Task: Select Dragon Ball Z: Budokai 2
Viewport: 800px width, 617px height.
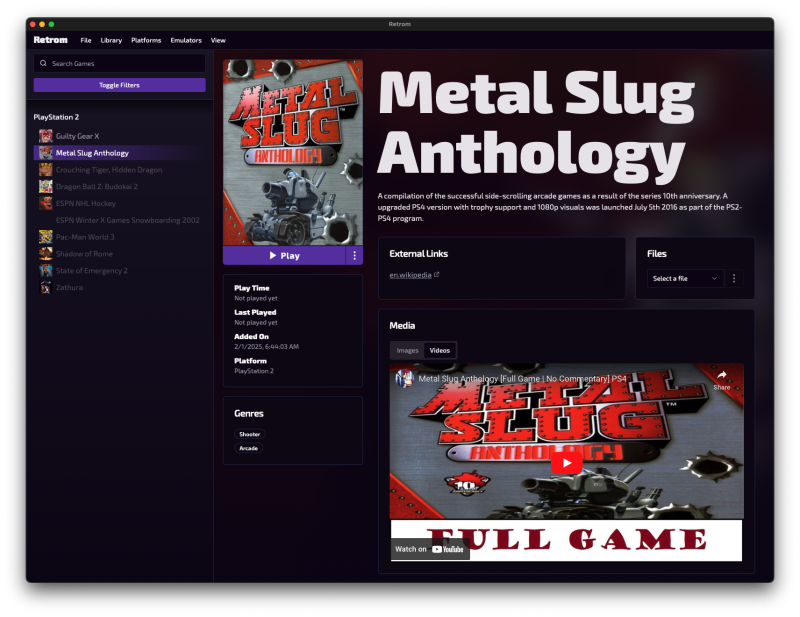Action: [x=119, y=186]
